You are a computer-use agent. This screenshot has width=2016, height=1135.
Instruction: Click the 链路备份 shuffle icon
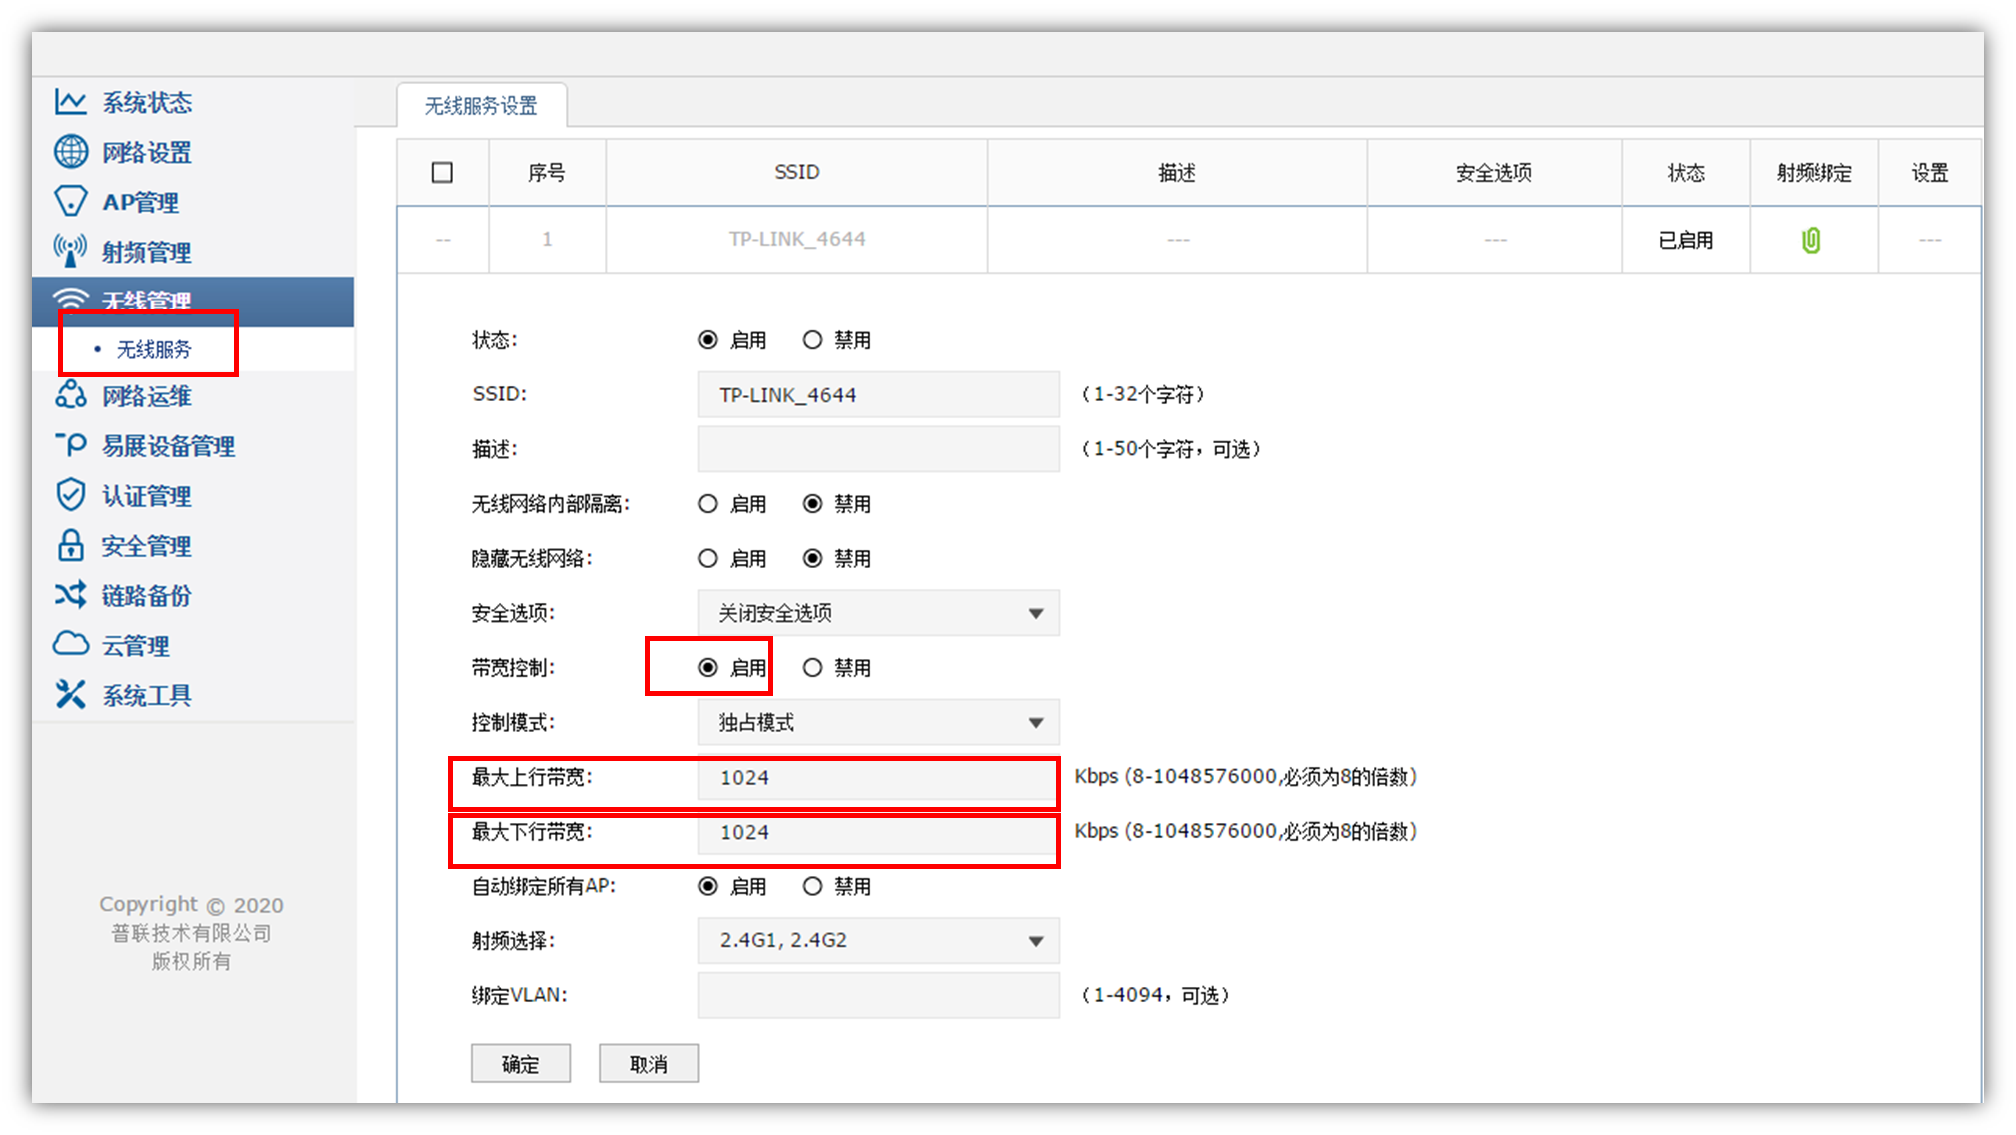(x=70, y=595)
